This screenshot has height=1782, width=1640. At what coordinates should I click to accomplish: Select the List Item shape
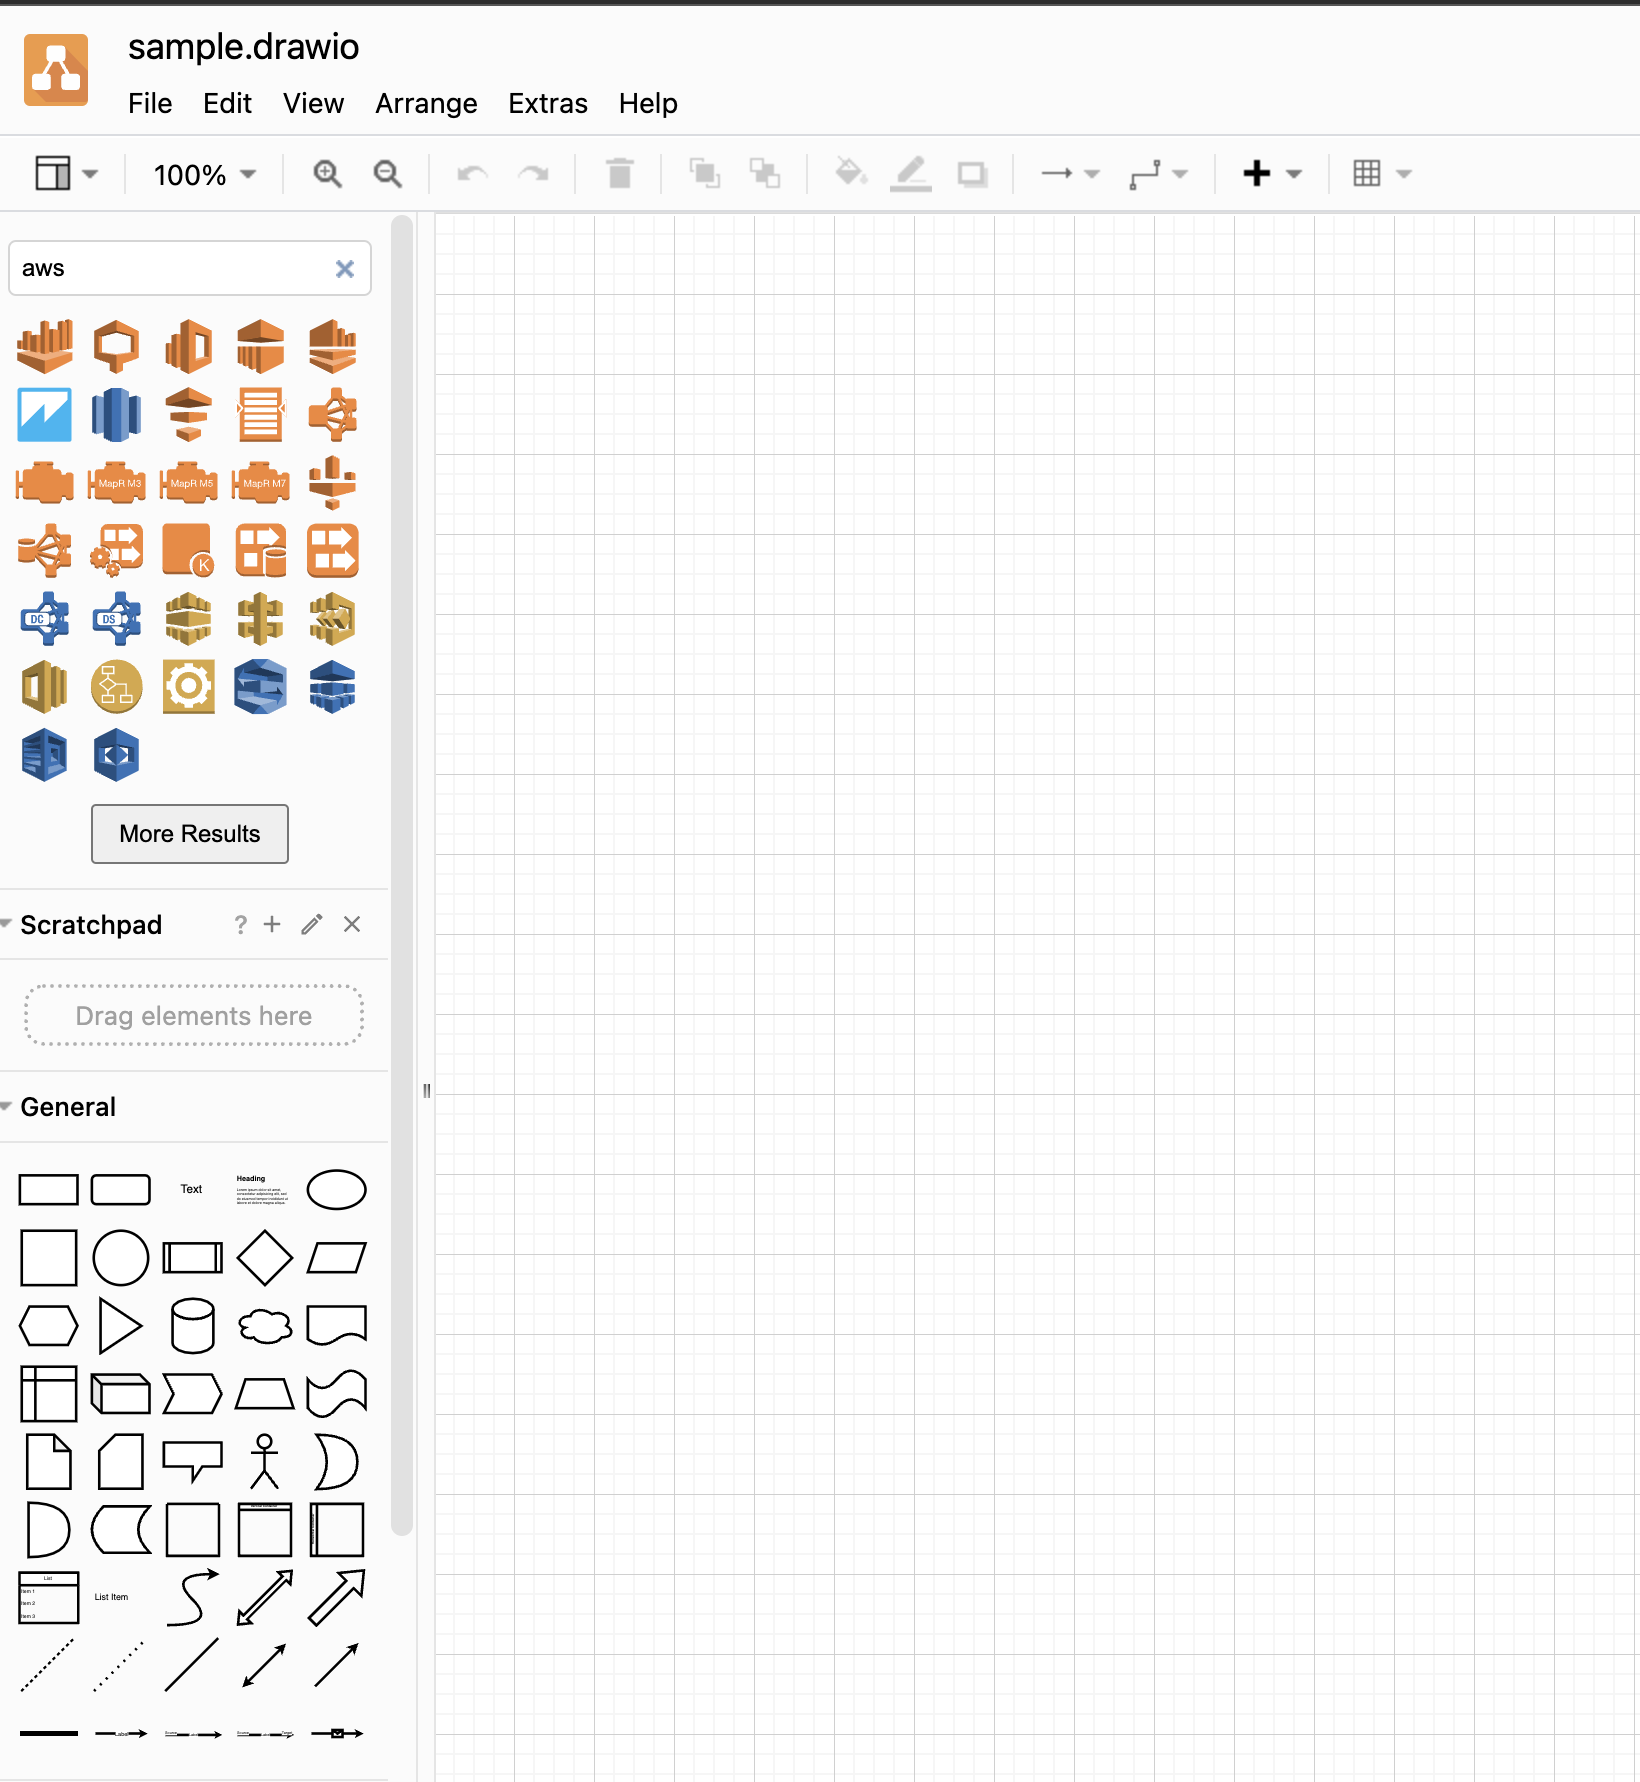(x=111, y=1597)
